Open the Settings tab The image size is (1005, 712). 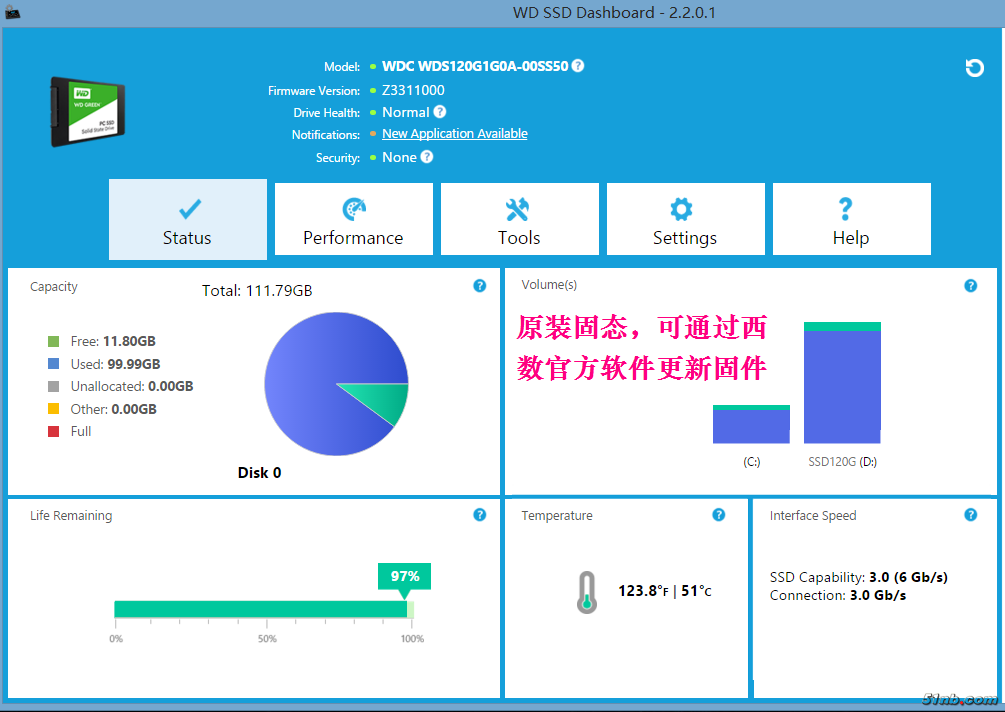[x=685, y=220]
